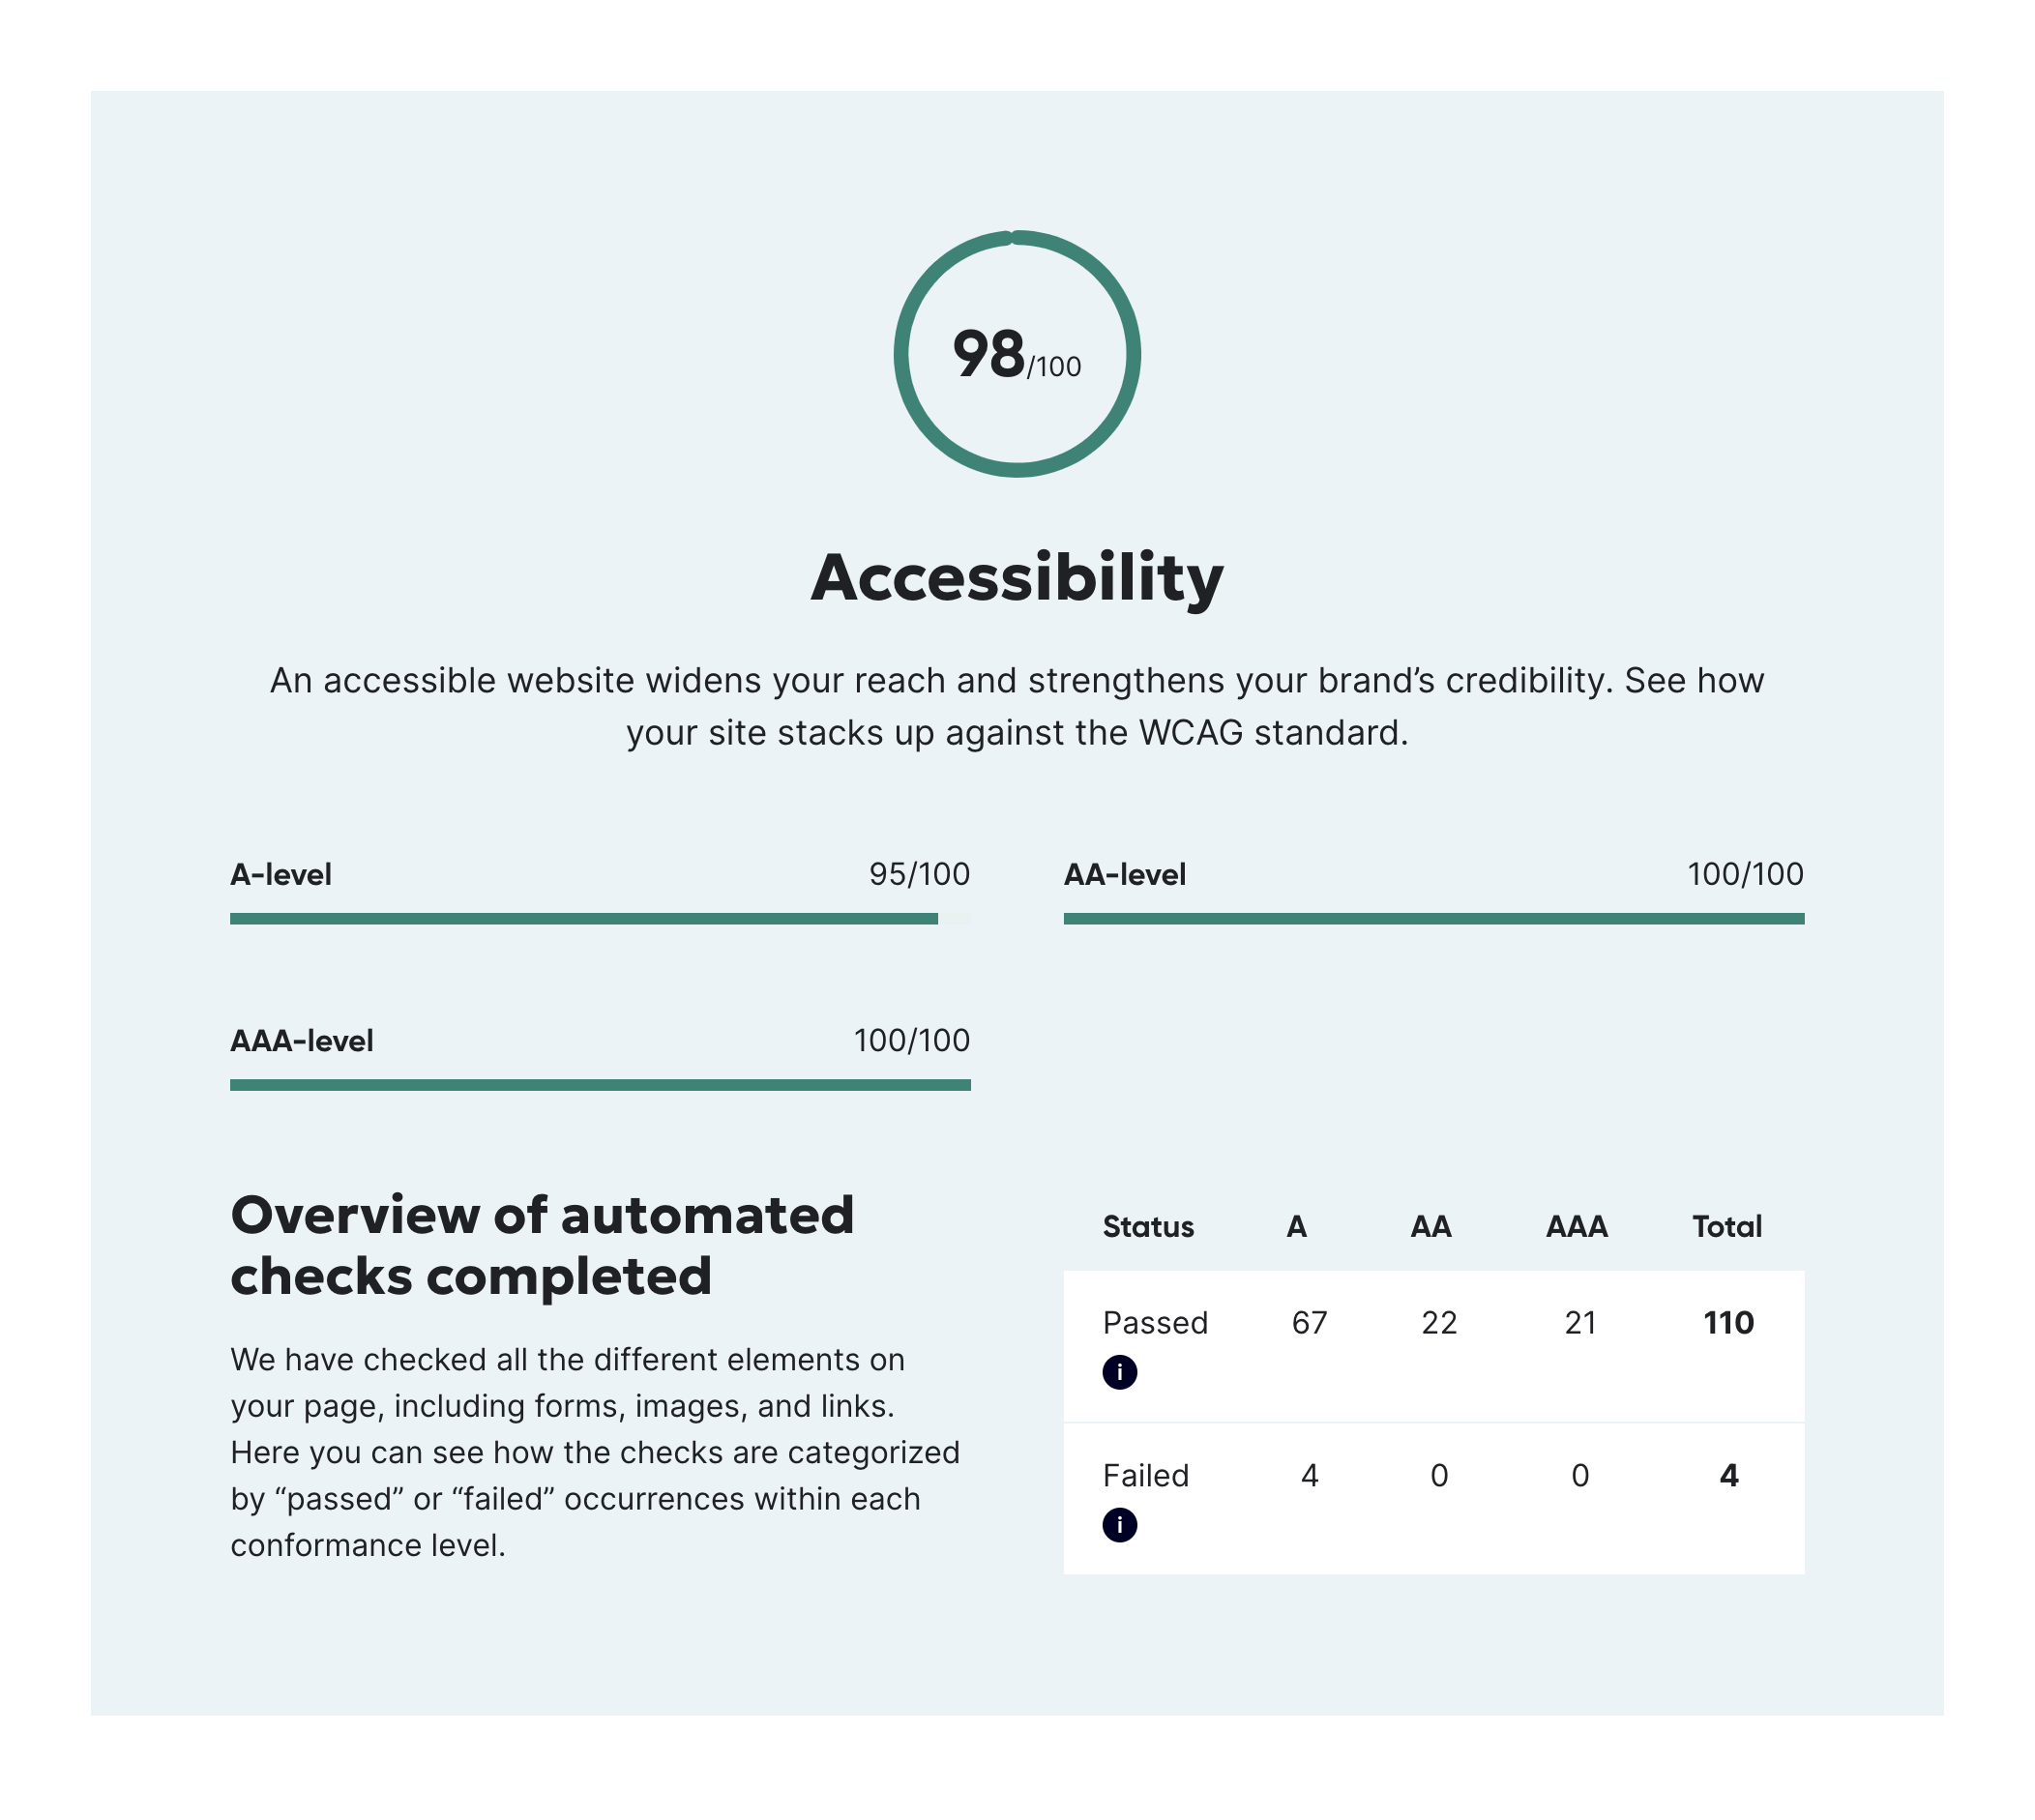The height and width of the screenshot is (1820, 2035).
Task: Click the Status column header
Action: [1148, 1226]
